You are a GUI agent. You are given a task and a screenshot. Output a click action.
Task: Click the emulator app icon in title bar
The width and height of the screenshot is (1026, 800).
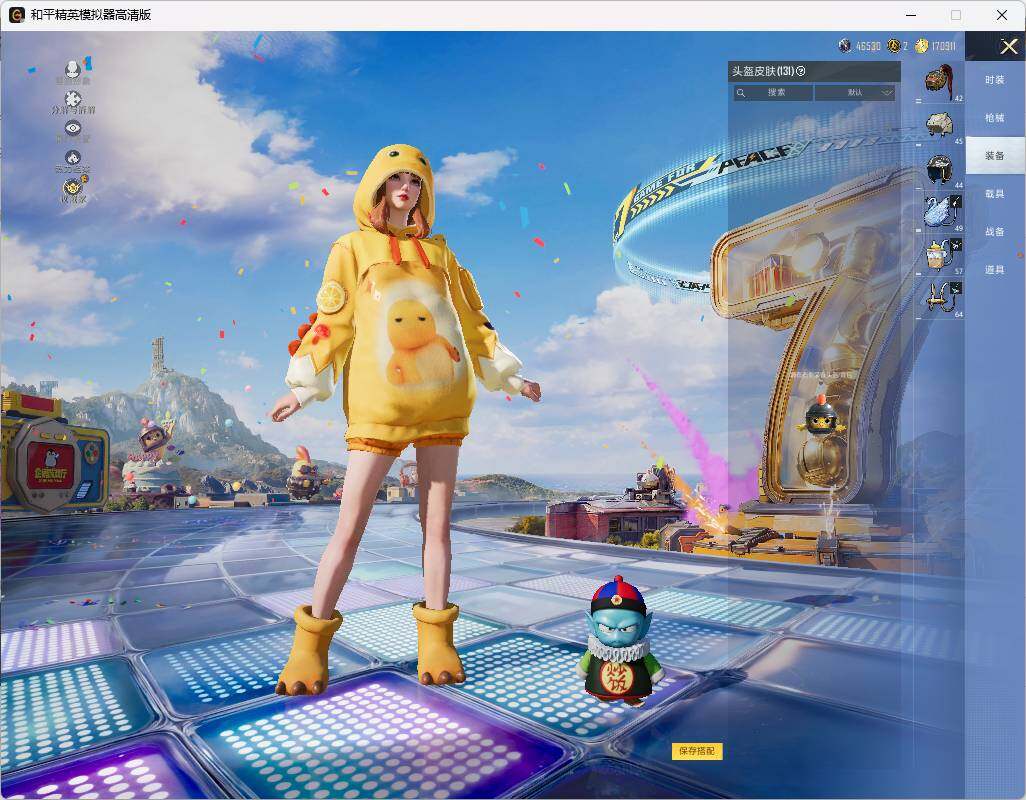pyautogui.click(x=16, y=14)
